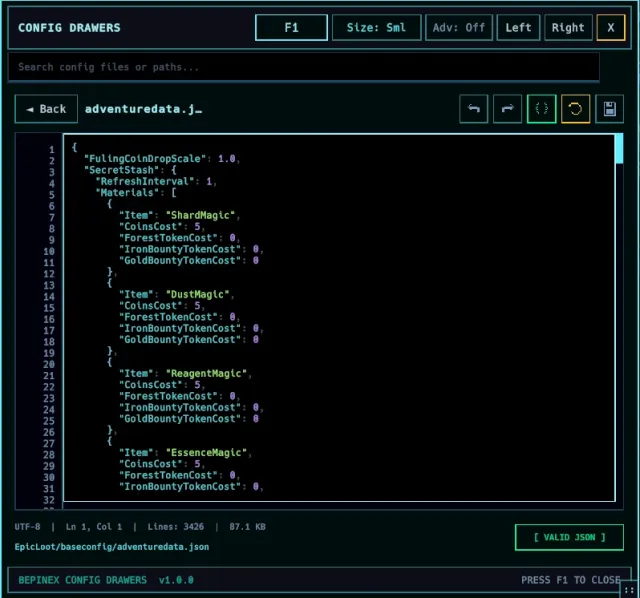
Task: Click the UTF-8 encoding label
Action: coord(27,527)
